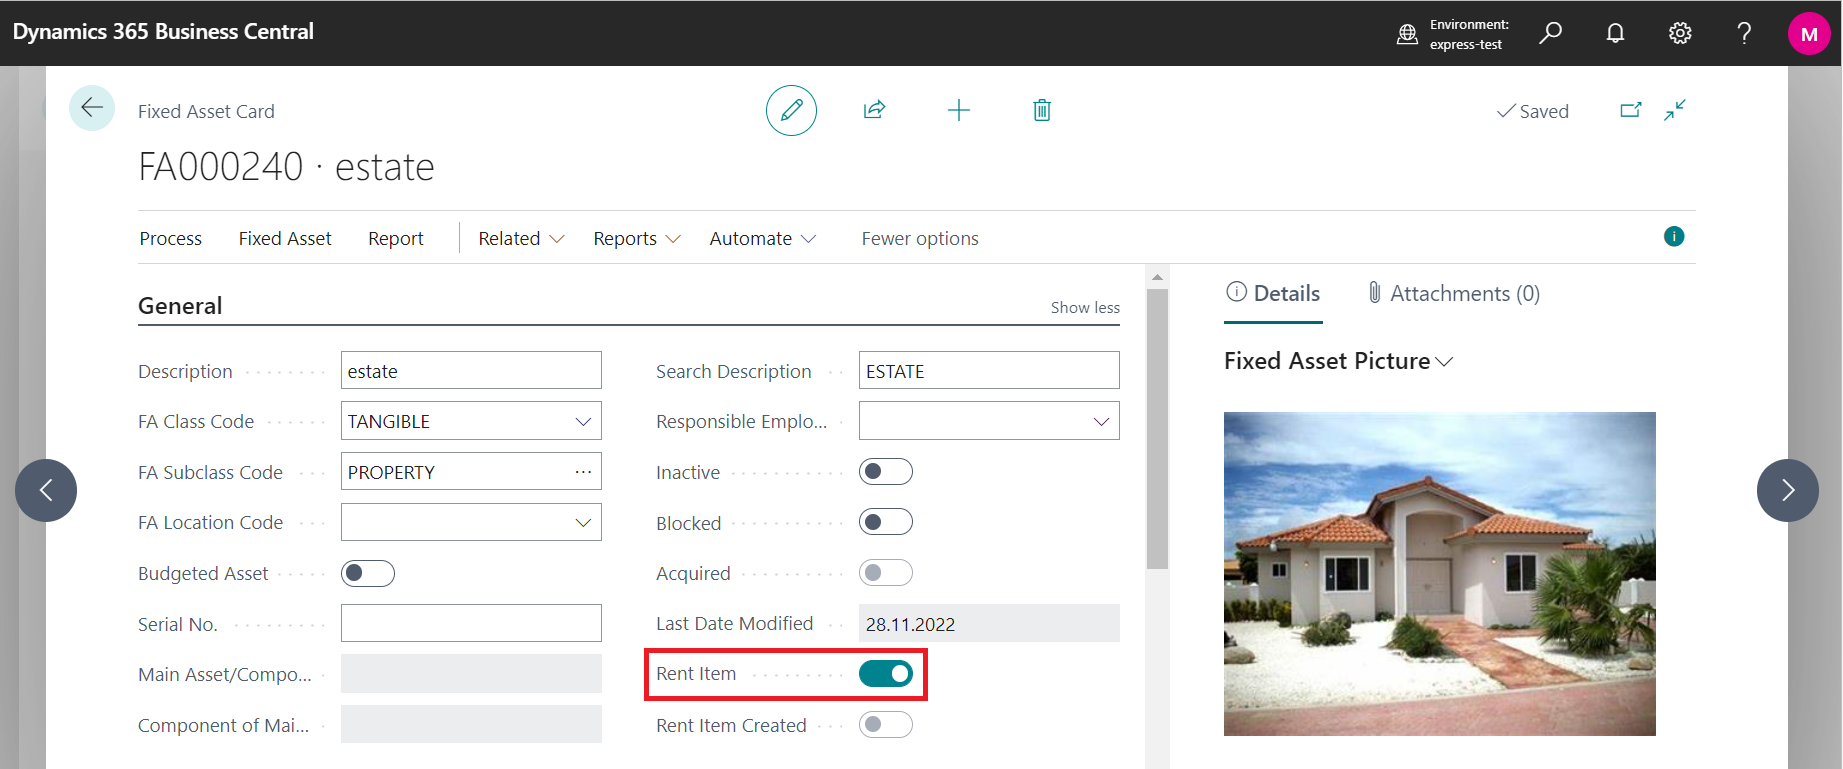Open the notifications bell

coord(1615,33)
